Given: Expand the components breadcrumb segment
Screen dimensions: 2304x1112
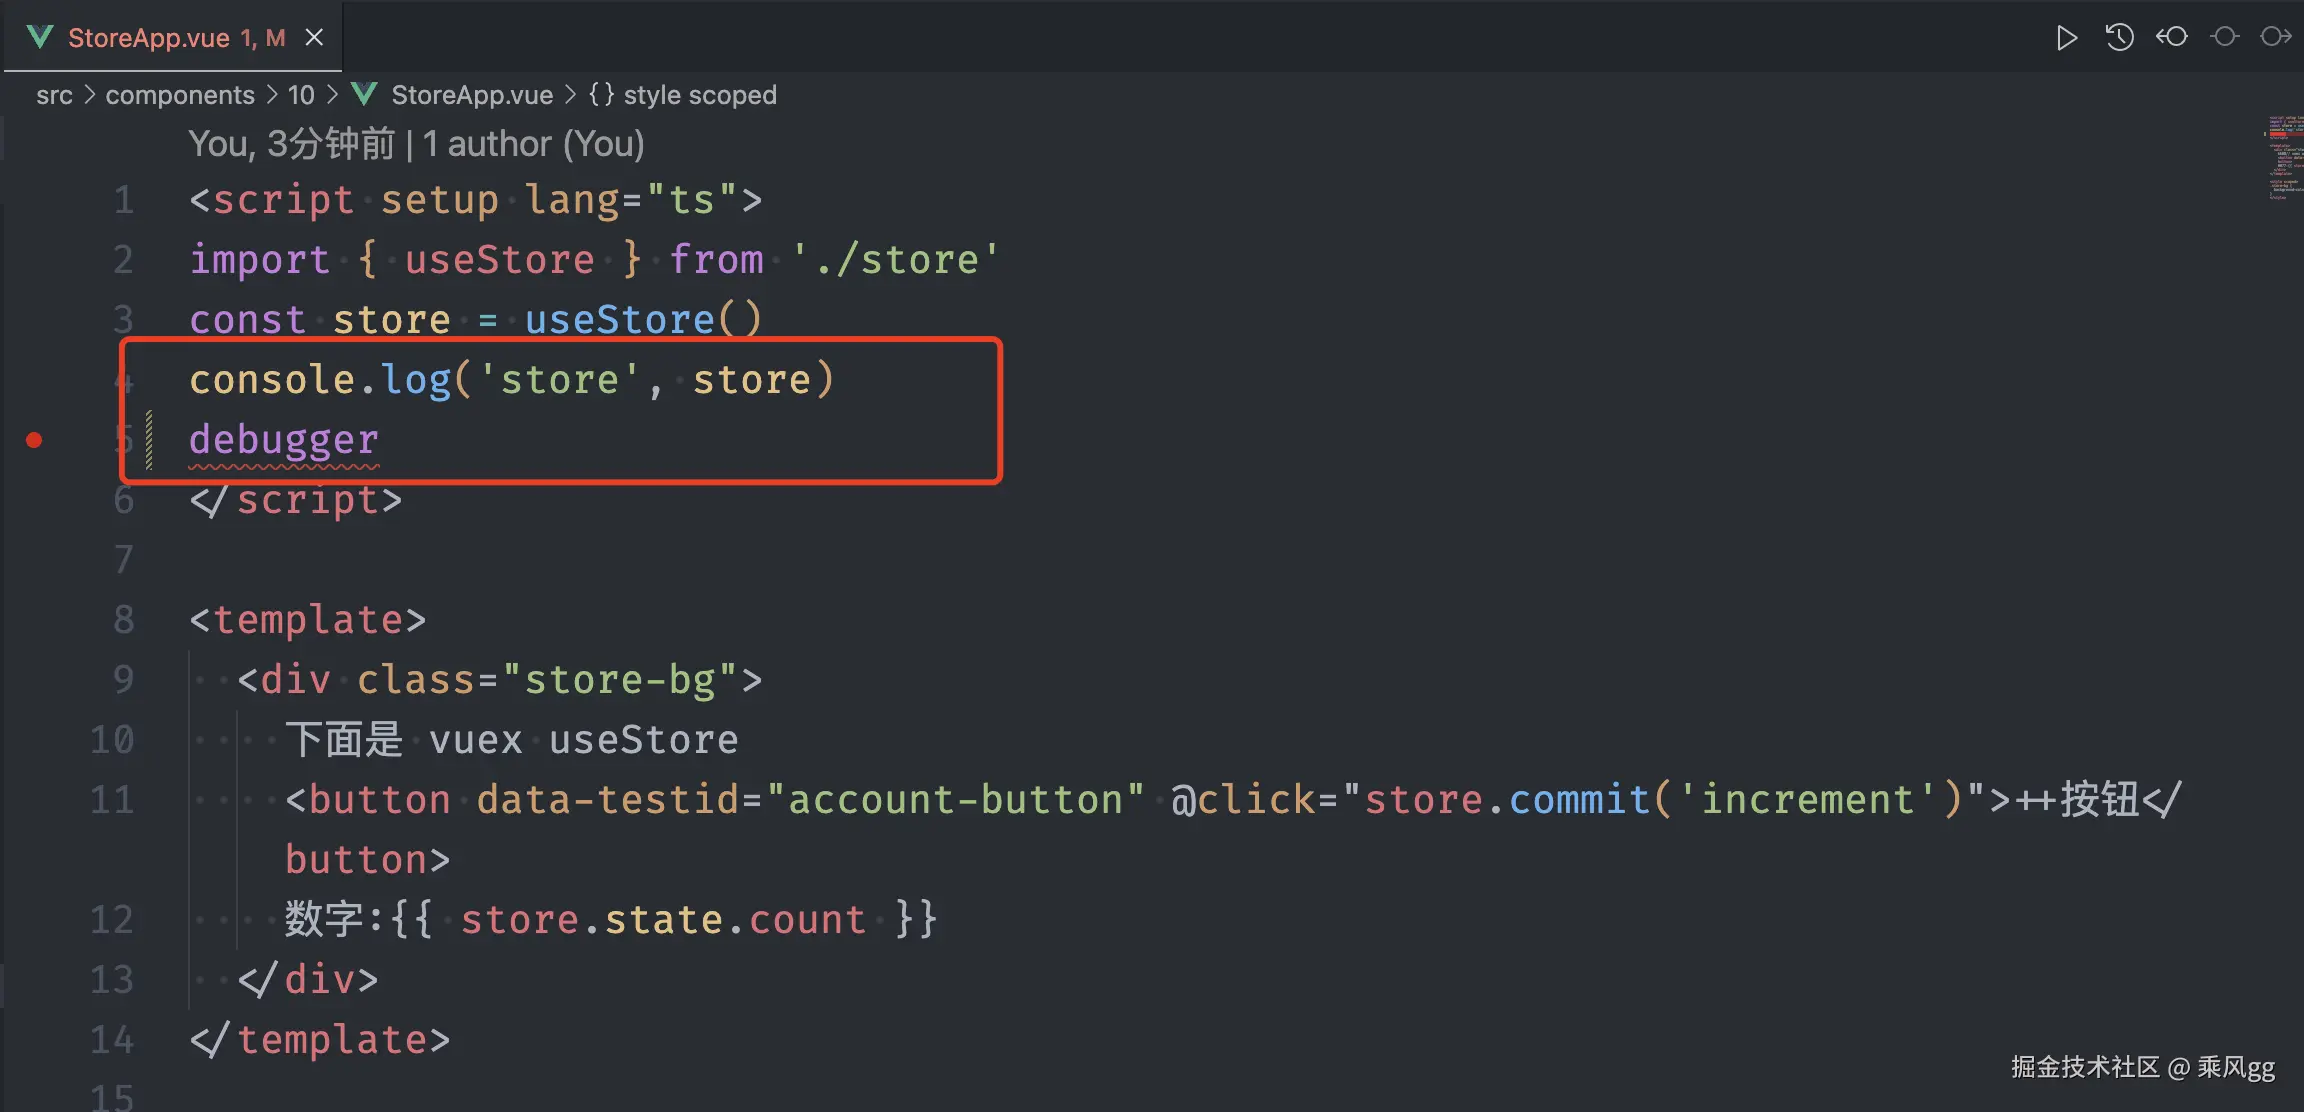Looking at the screenshot, I should (180, 95).
